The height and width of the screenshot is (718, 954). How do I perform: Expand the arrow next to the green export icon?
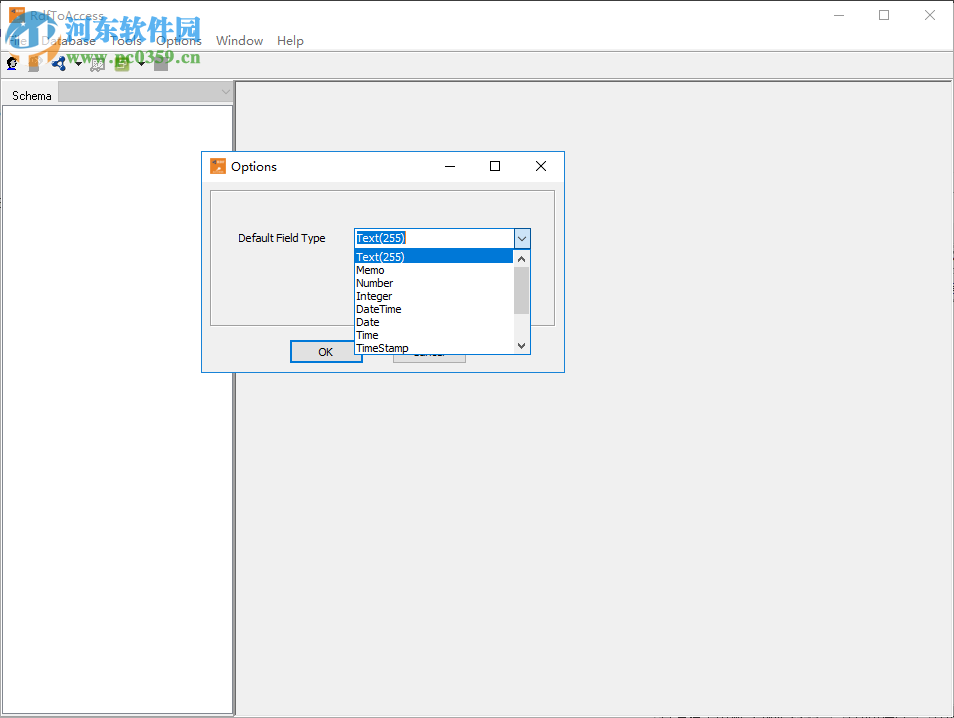click(140, 63)
